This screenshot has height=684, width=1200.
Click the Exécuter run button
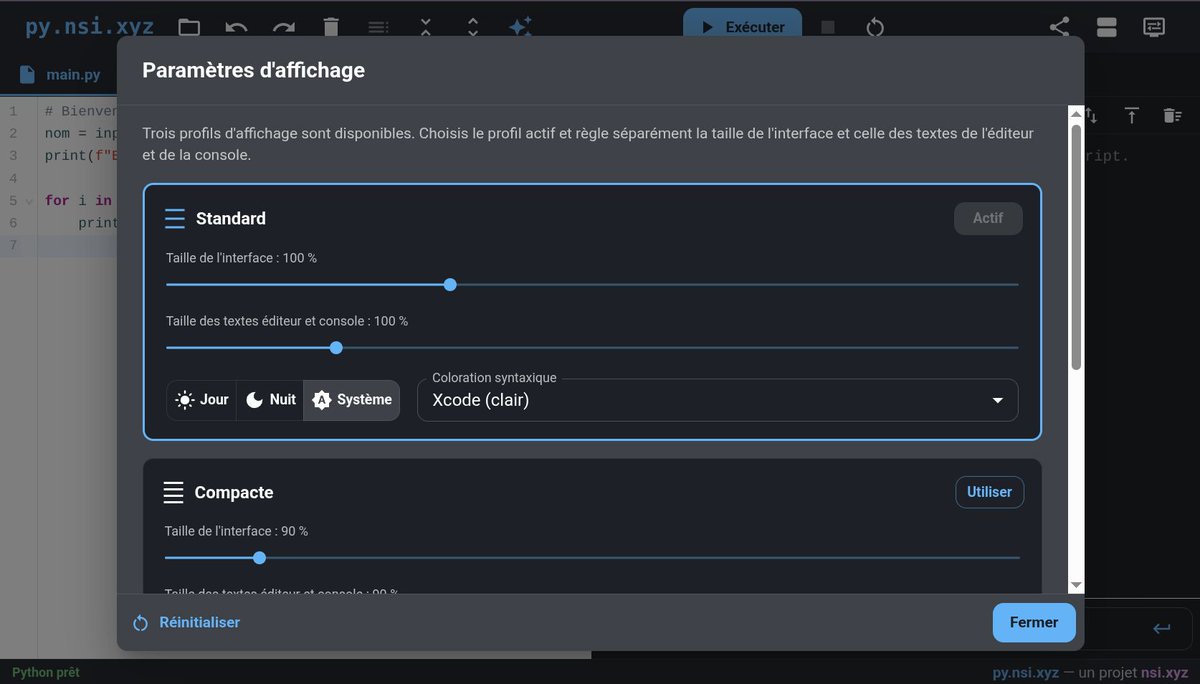742,27
